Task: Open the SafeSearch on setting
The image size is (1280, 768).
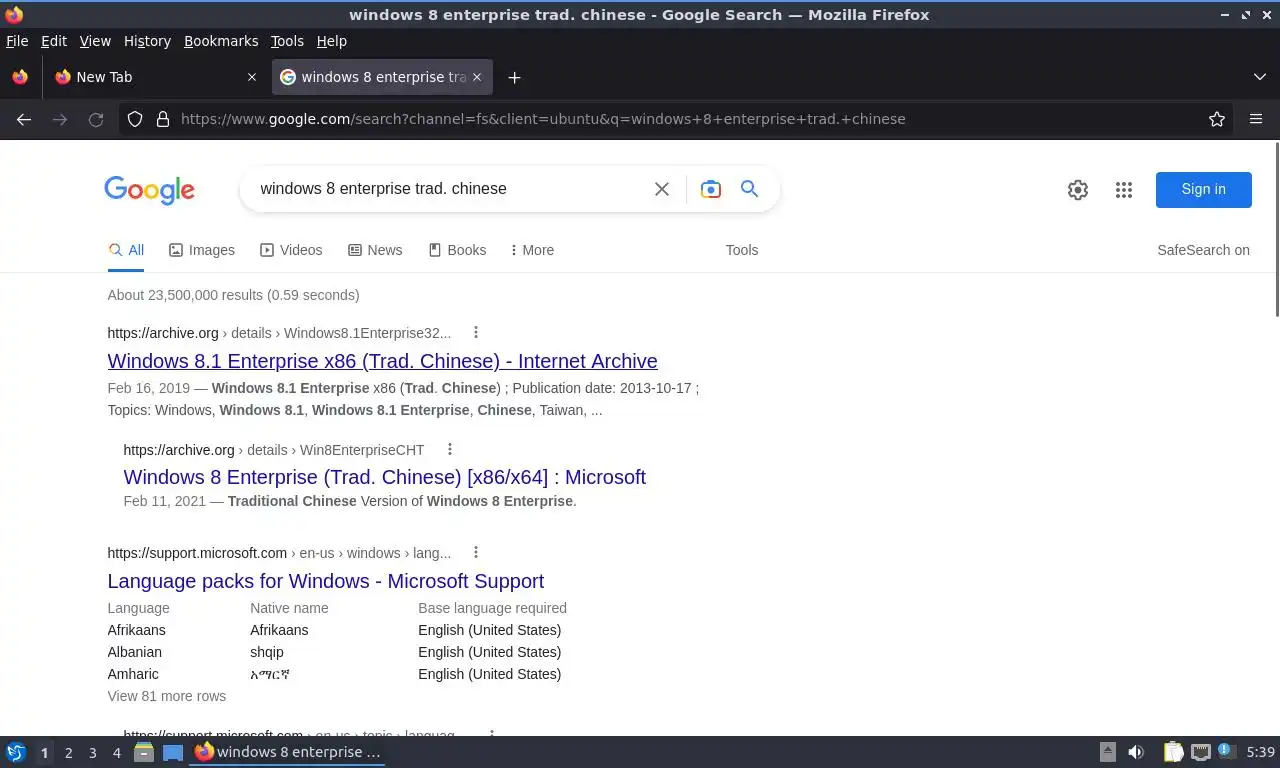Action: pos(1203,250)
